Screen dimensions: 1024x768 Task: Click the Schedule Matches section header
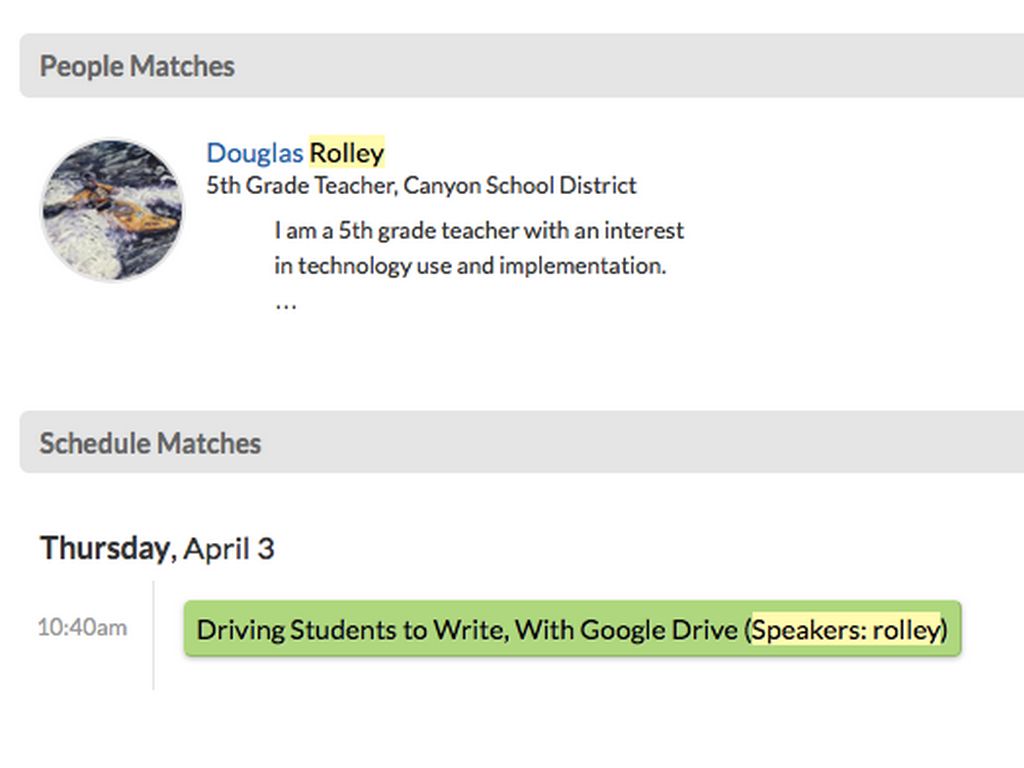[x=150, y=443]
